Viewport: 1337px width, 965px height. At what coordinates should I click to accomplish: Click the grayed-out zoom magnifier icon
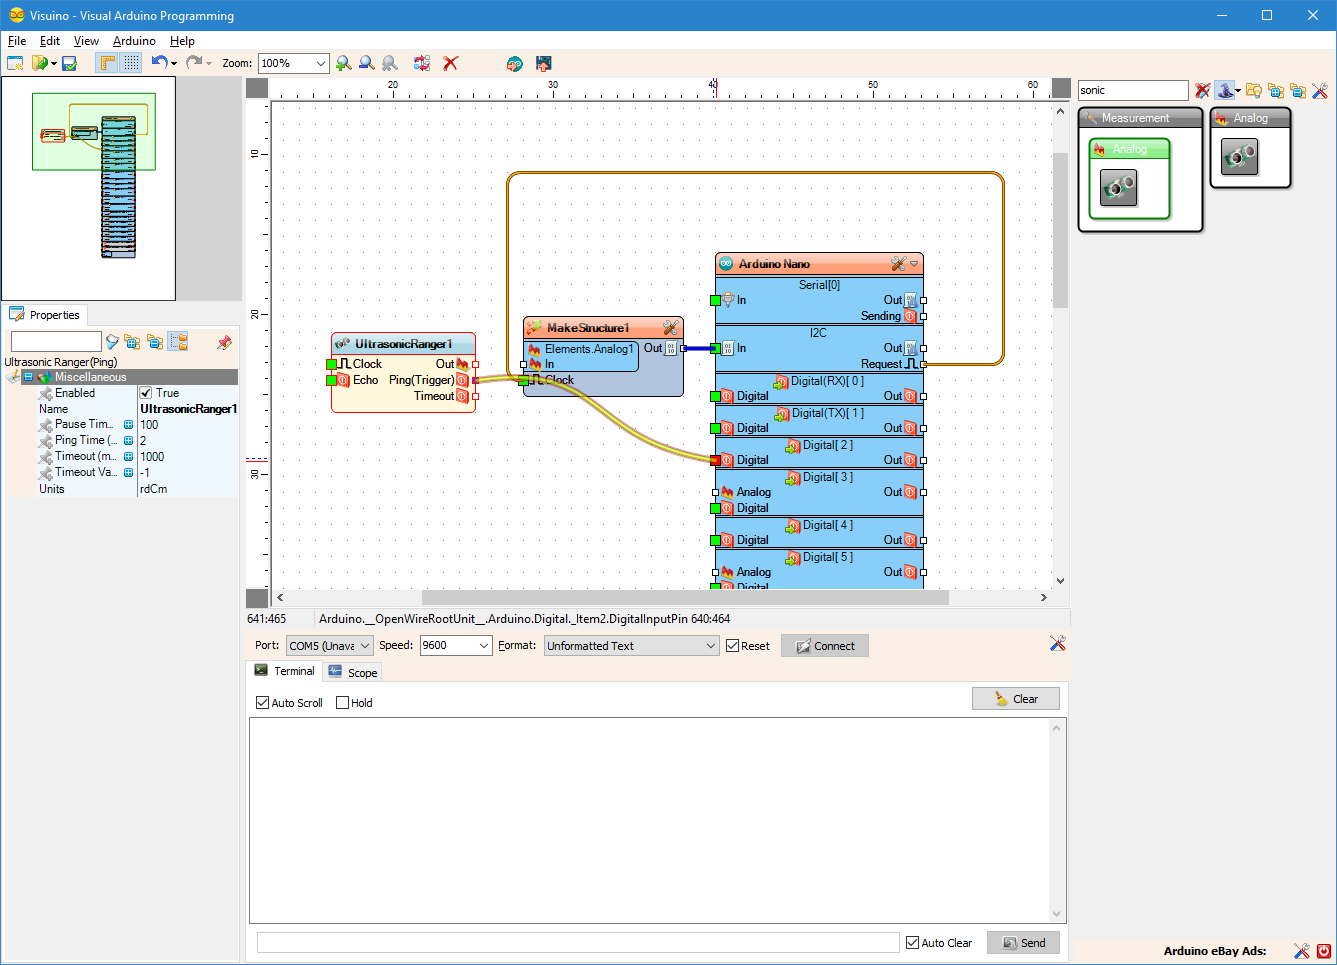click(x=390, y=63)
